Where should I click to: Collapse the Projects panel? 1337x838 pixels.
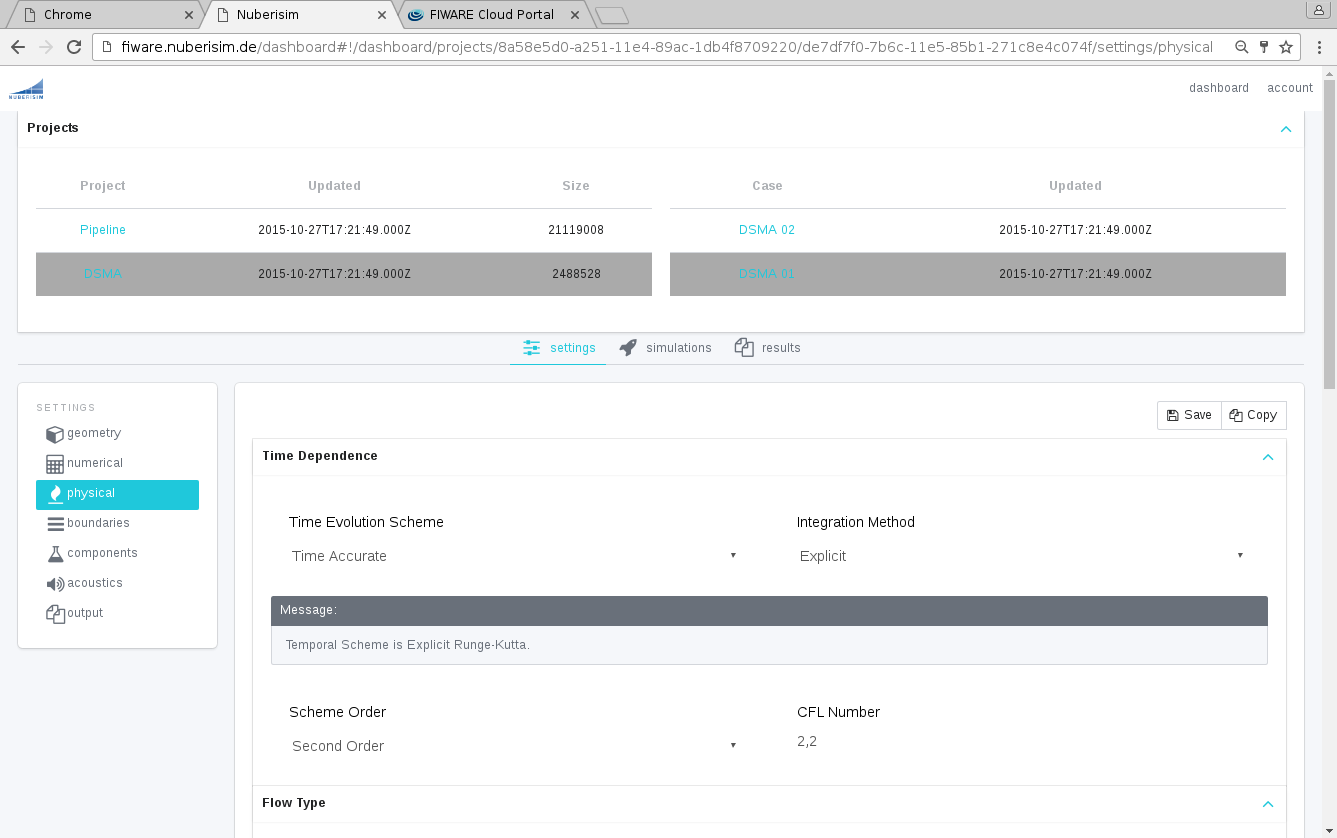point(1286,129)
